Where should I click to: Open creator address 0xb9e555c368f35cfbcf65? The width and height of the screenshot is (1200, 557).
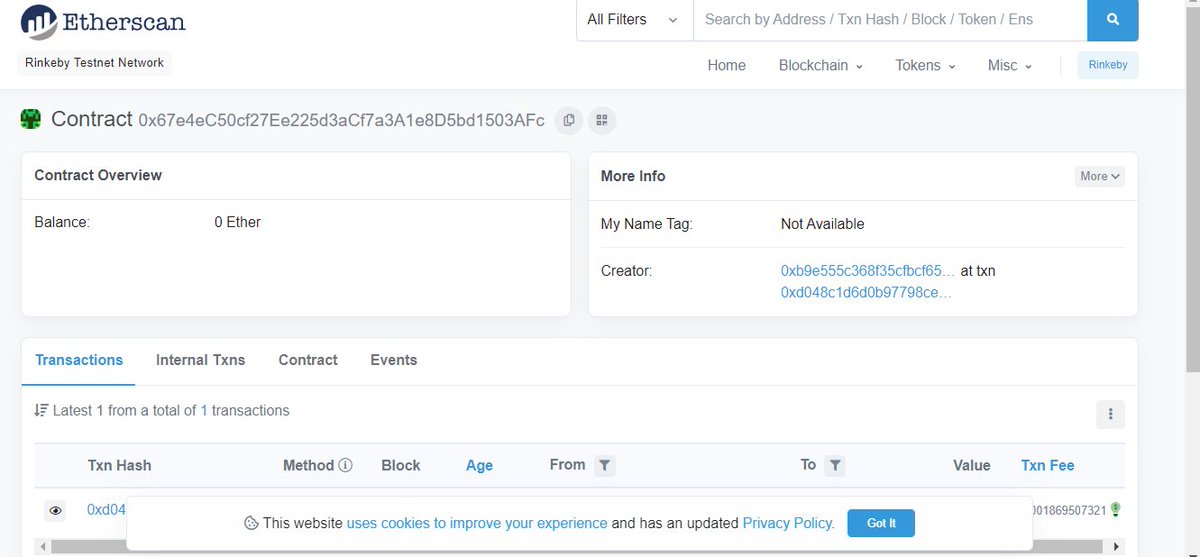(x=868, y=271)
